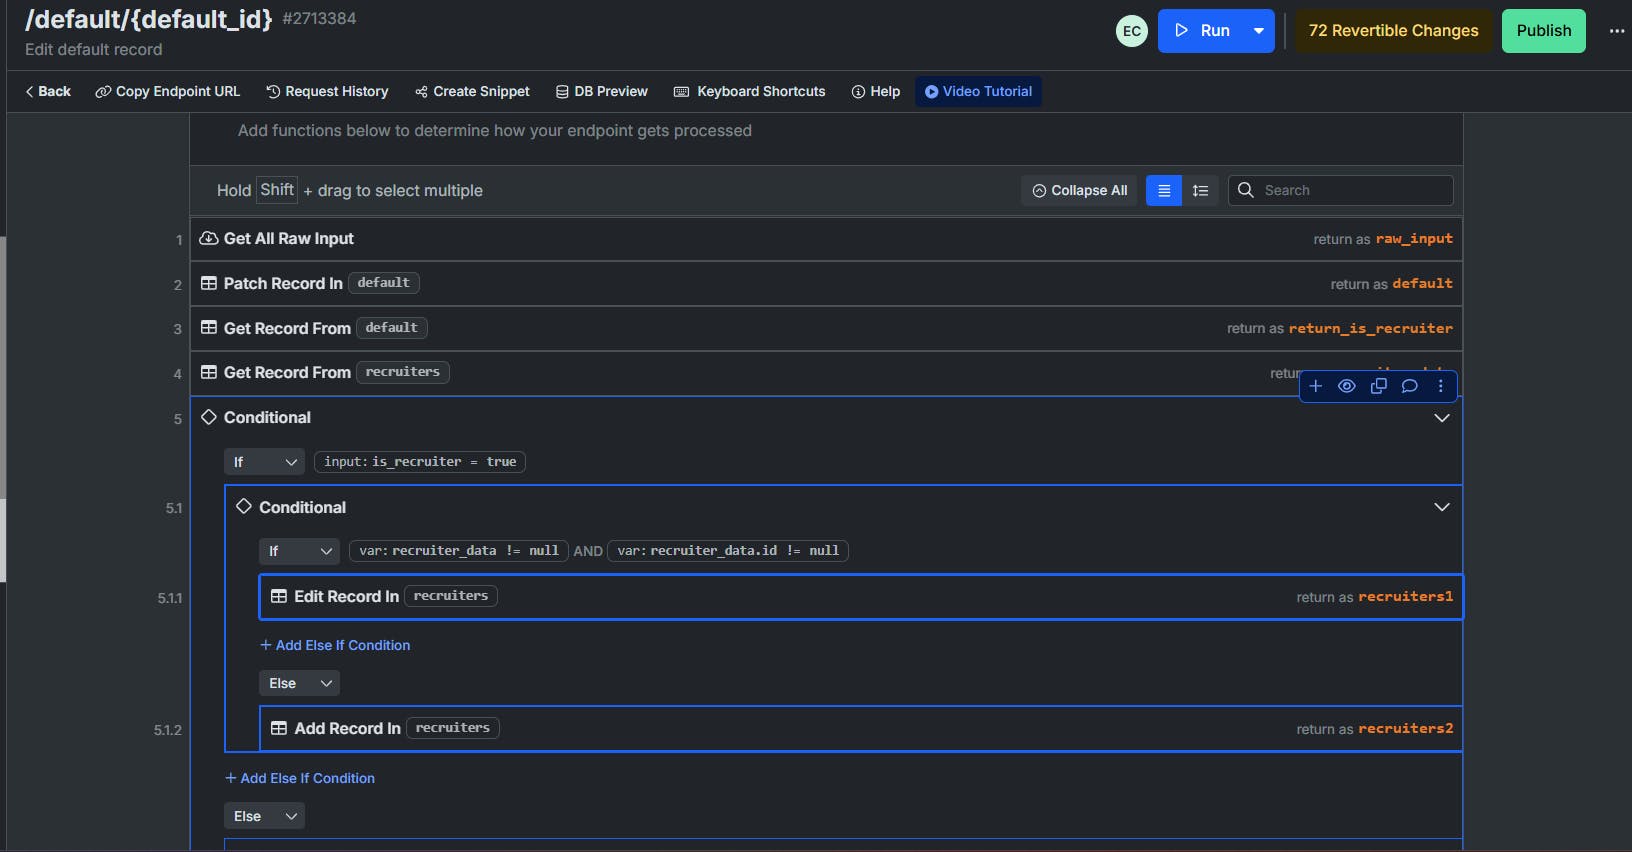The width and height of the screenshot is (1632, 852).
Task: Click the Get All Raw Input cloud icon
Action: click(x=209, y=238)
